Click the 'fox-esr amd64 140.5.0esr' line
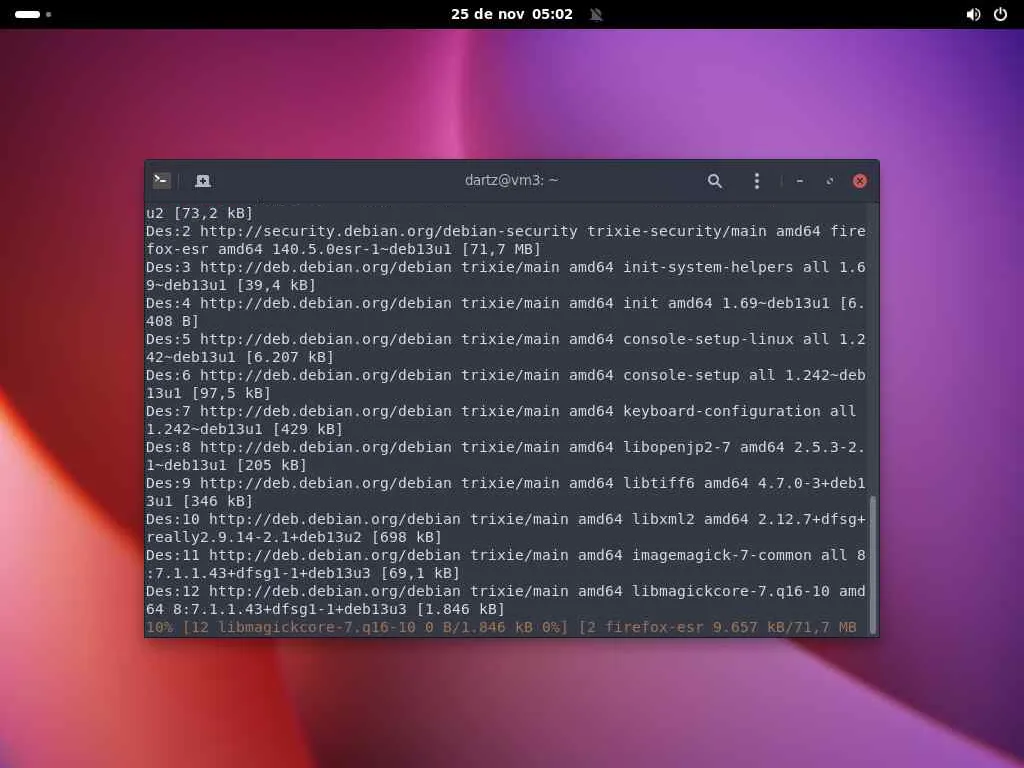The image size is (1024, 768). pos(344,249)
